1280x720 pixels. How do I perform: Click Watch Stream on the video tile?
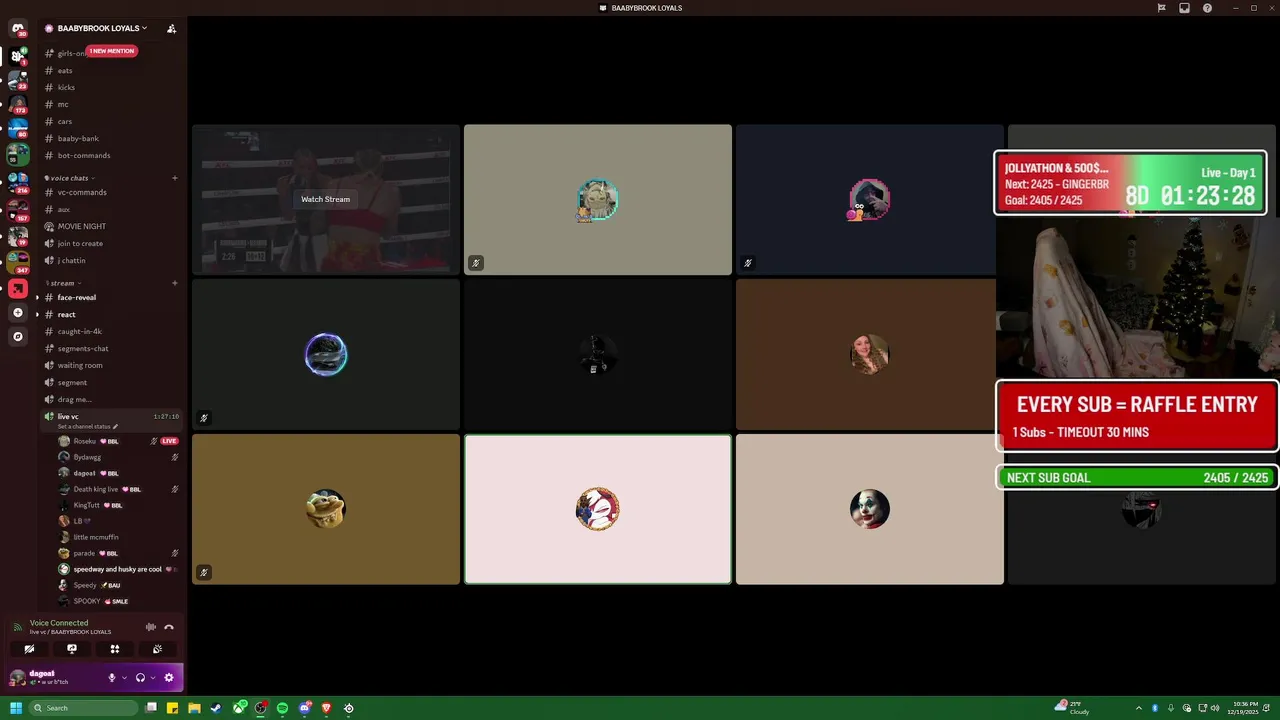pyautogui.click(x=325, y=199)
